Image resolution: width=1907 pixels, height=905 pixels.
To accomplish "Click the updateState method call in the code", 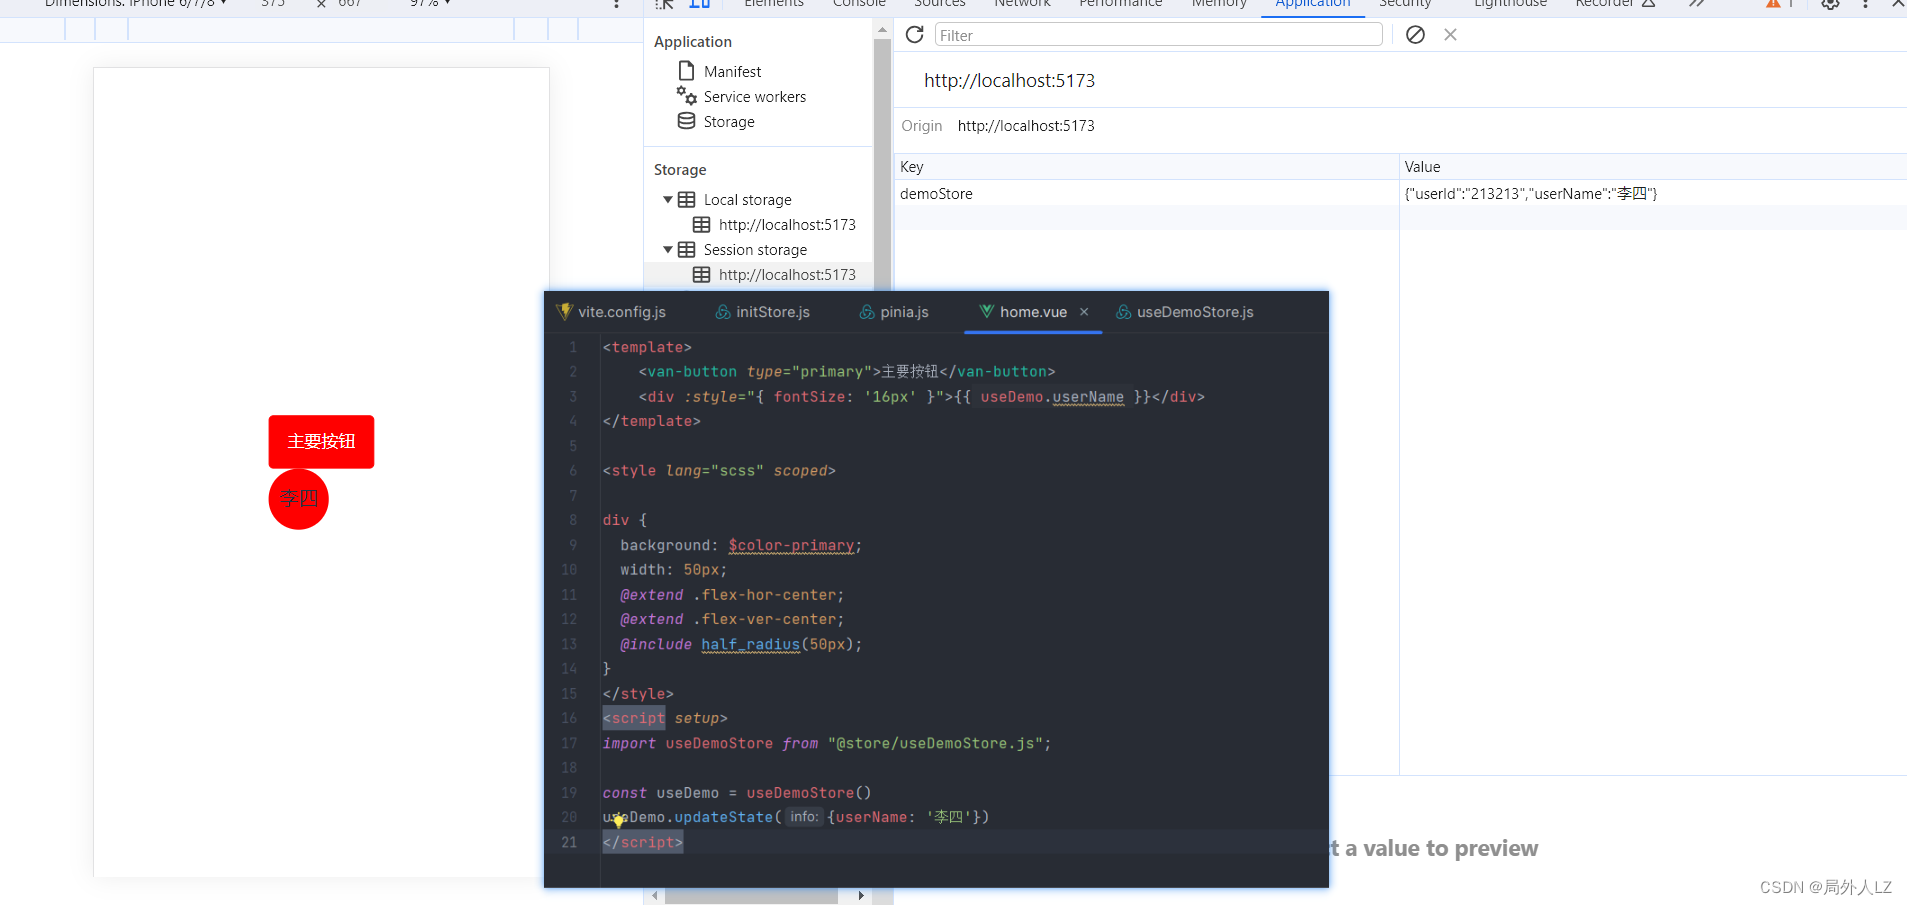I will (723, 818).
